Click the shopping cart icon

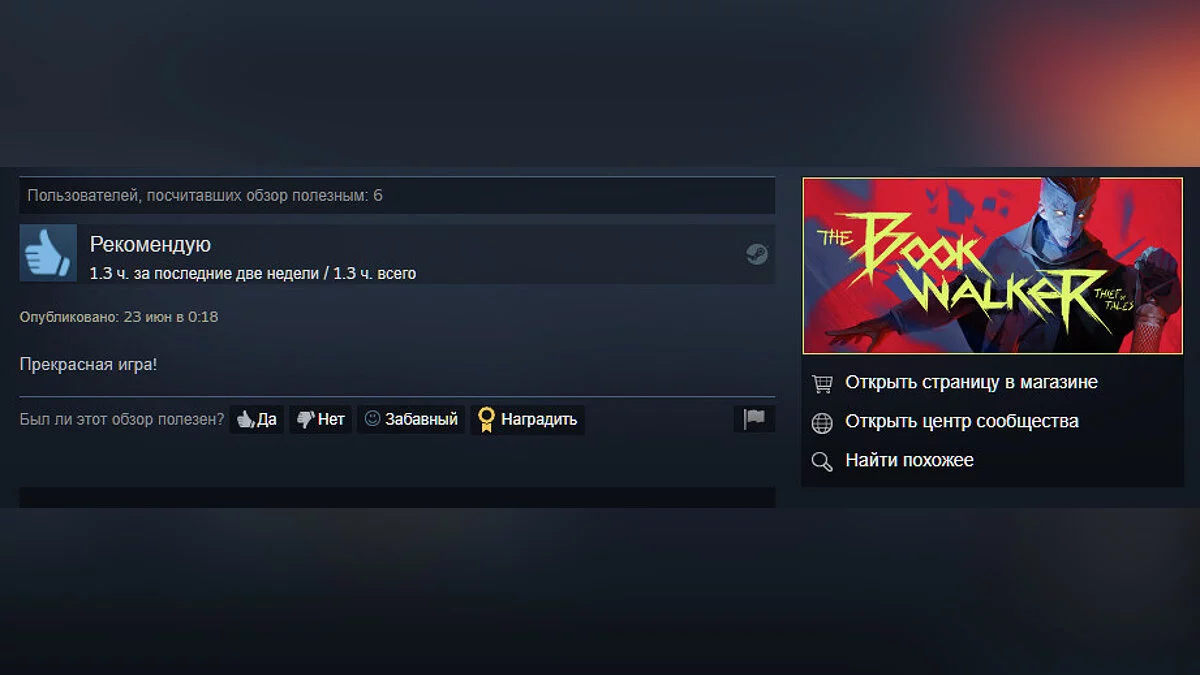pyautogui.click(x=822, y=383)
